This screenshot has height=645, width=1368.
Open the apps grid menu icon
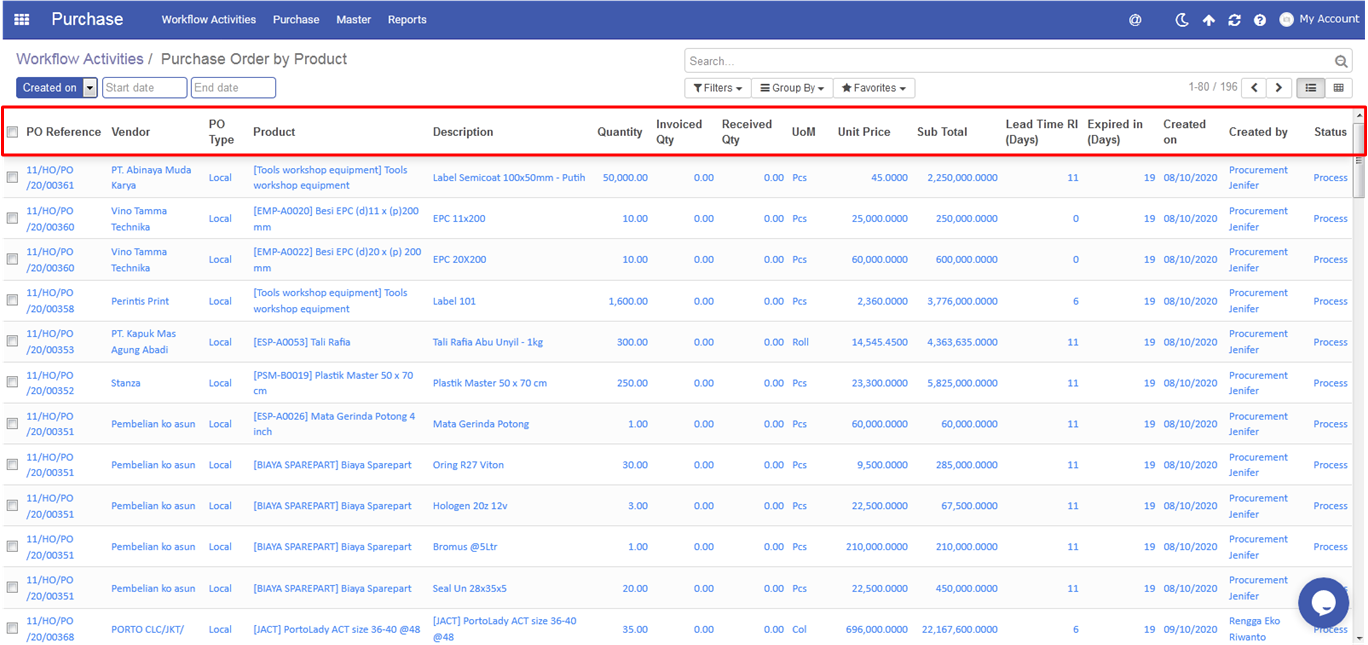[21, 19]
